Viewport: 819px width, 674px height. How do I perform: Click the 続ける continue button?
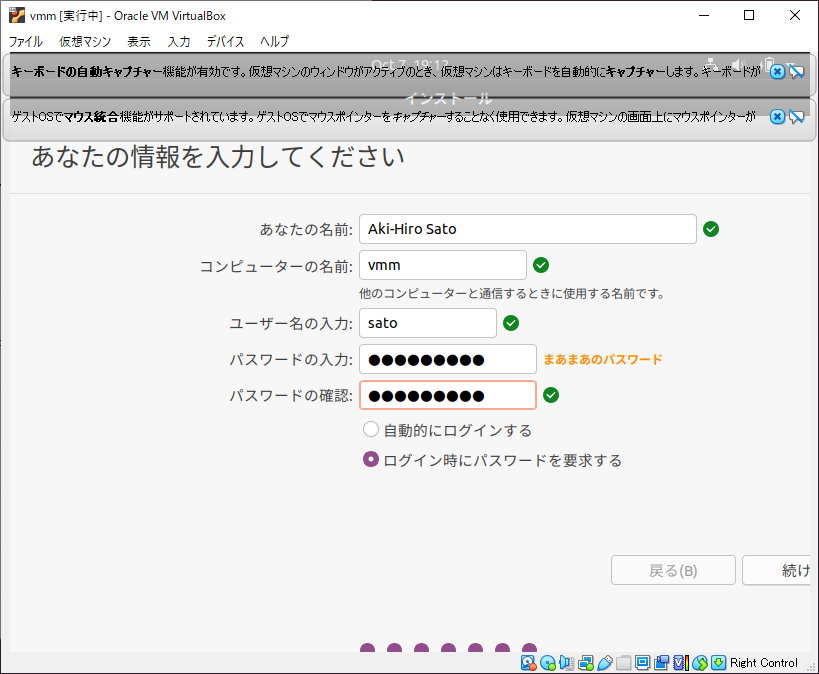[776, 570]
